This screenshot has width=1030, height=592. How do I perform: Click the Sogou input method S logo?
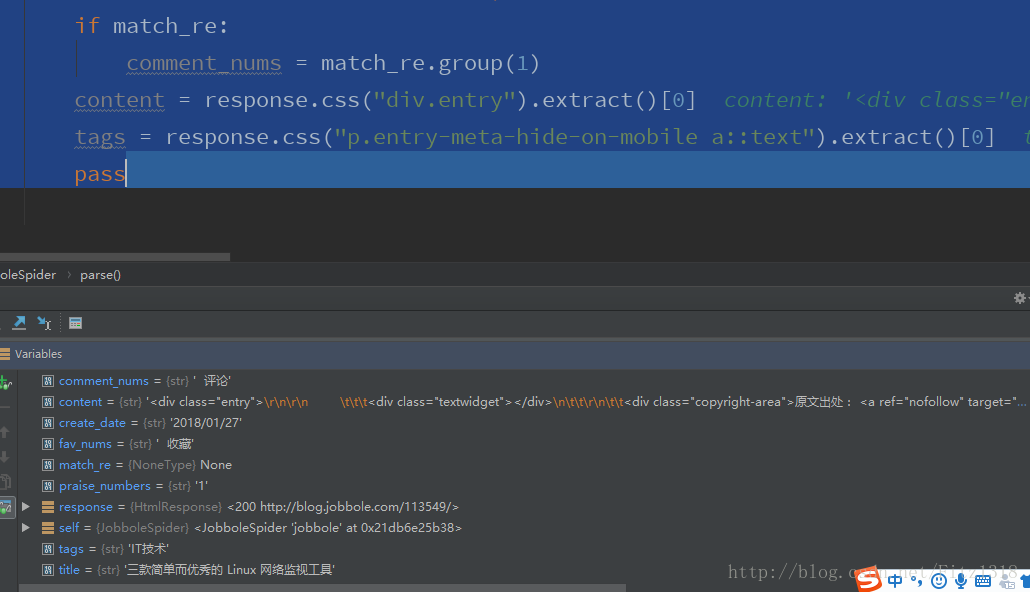(868, 579)
